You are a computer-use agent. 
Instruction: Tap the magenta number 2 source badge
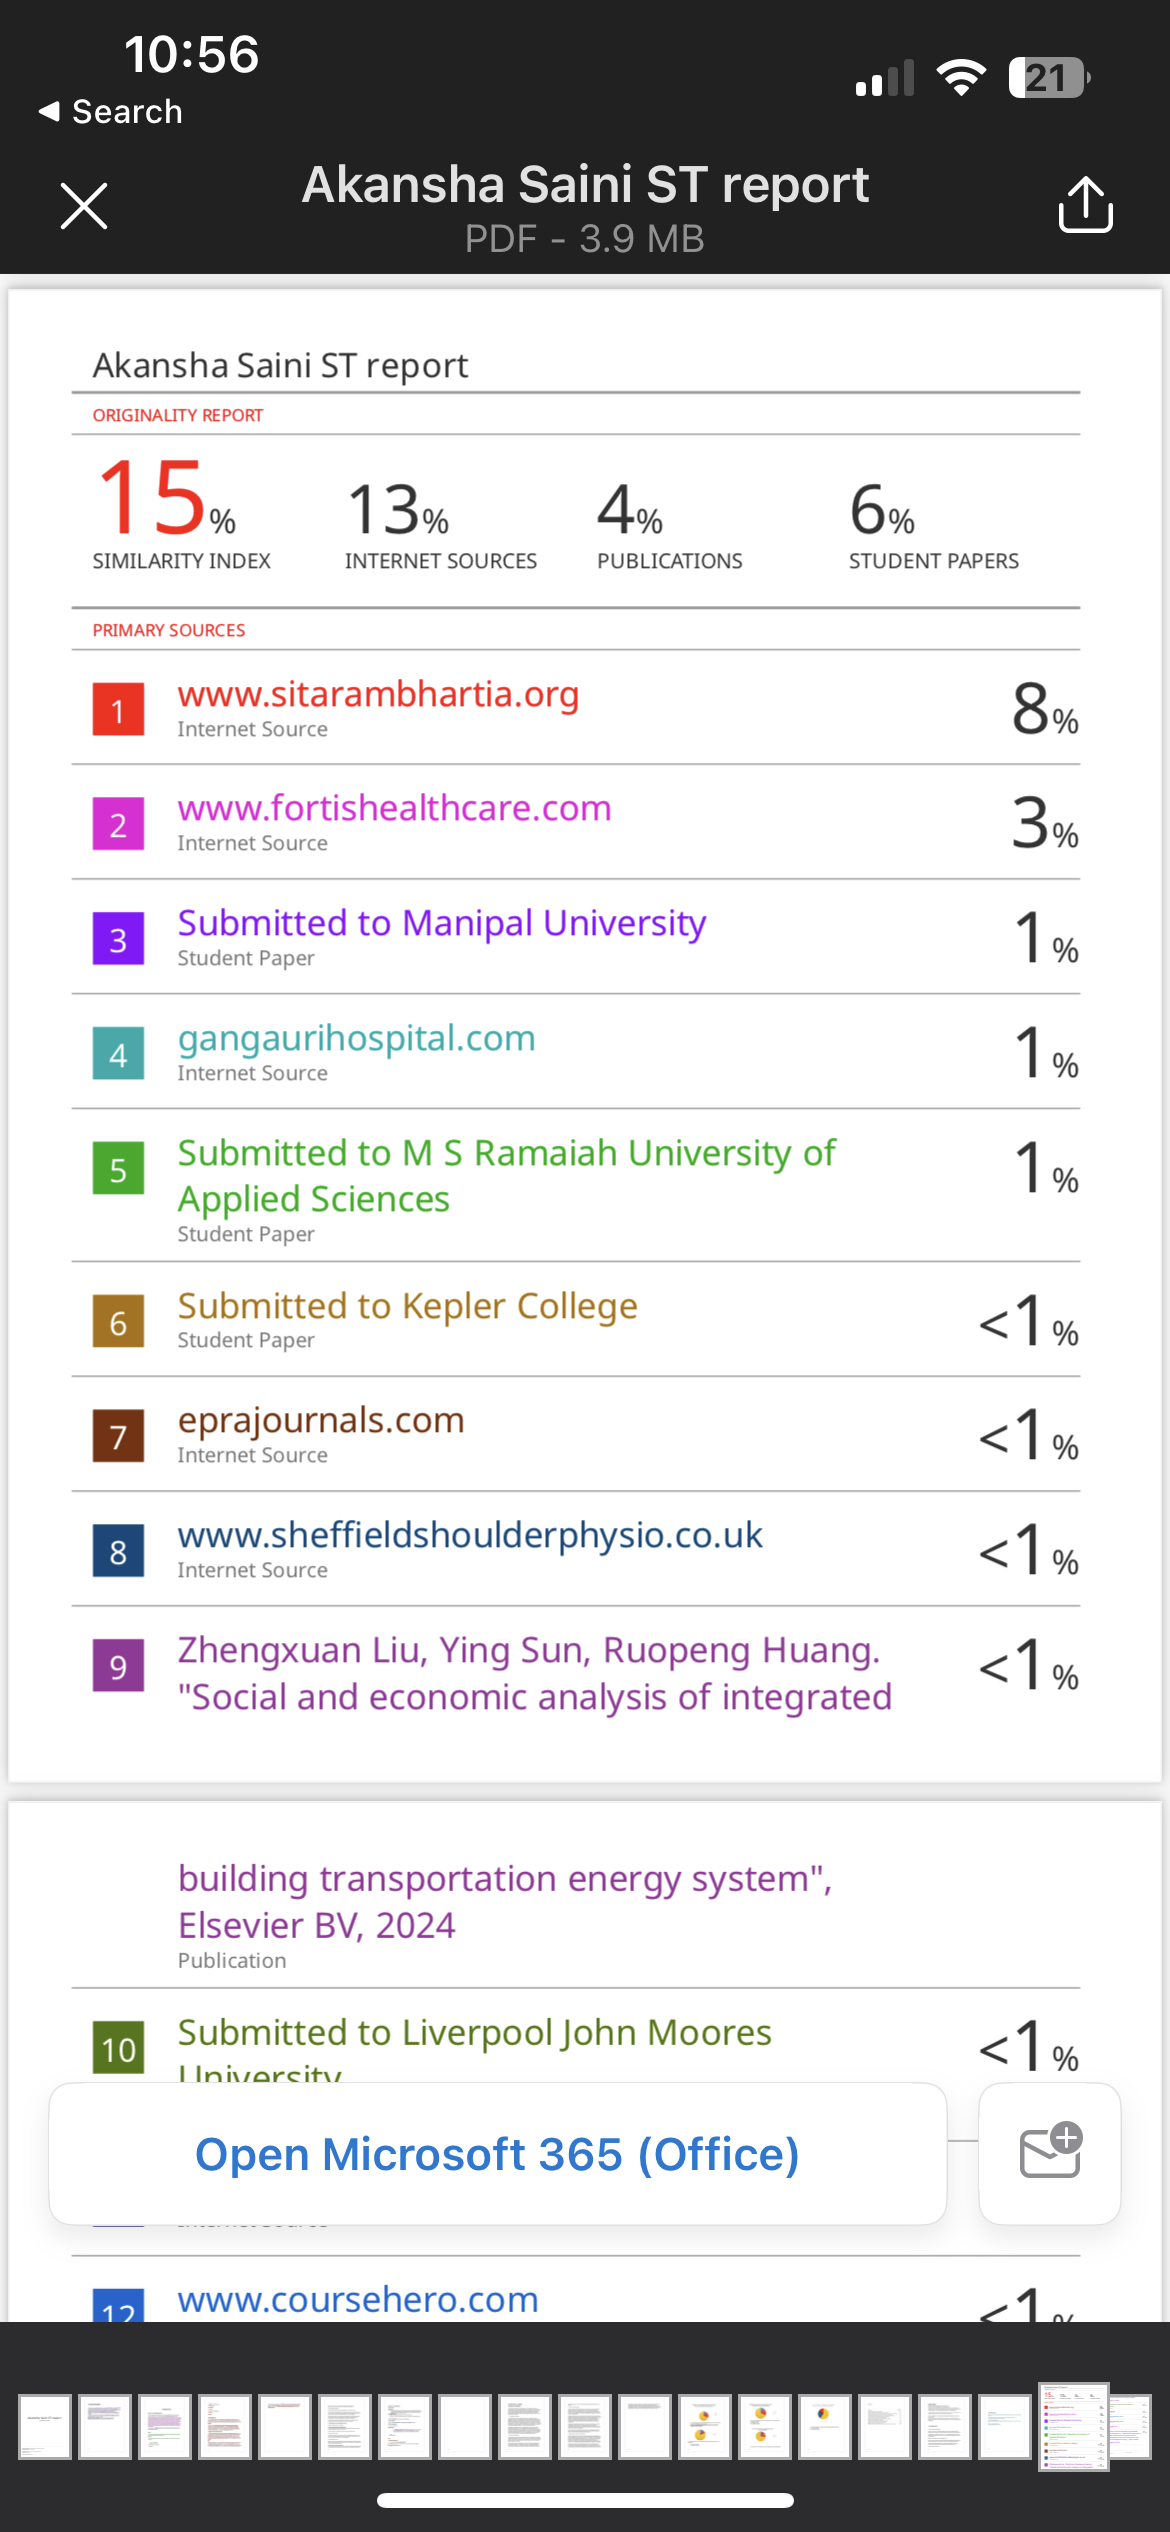(x=118, y=823)
